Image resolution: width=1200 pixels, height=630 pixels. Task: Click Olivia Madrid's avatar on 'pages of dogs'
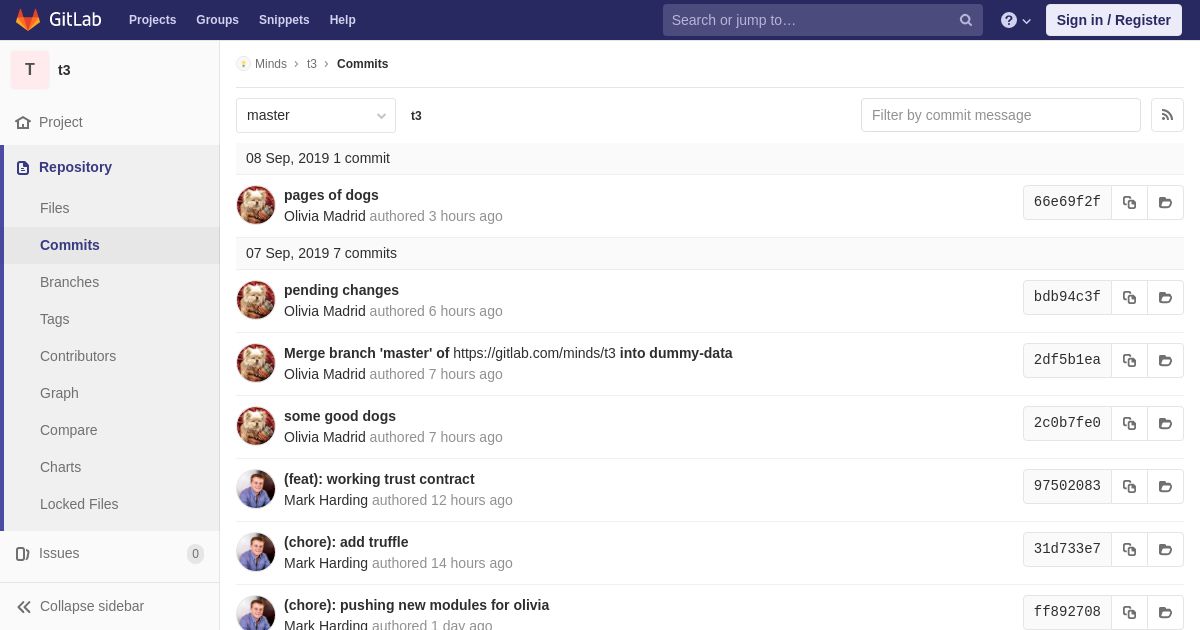[x=256, y=205]
